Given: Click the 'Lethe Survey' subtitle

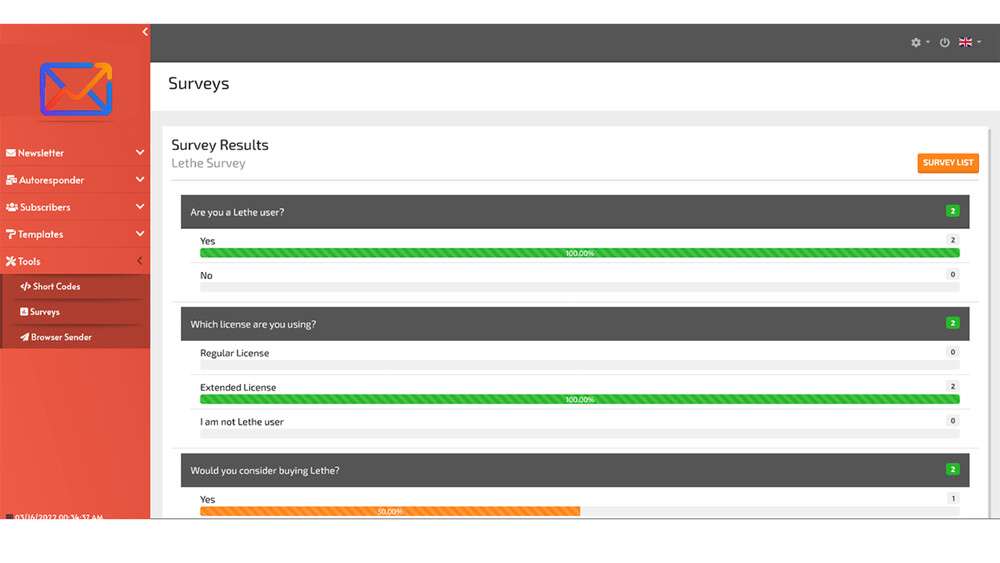Looking at the screenshot, I should pyautogui.click(x=208, y=163).
